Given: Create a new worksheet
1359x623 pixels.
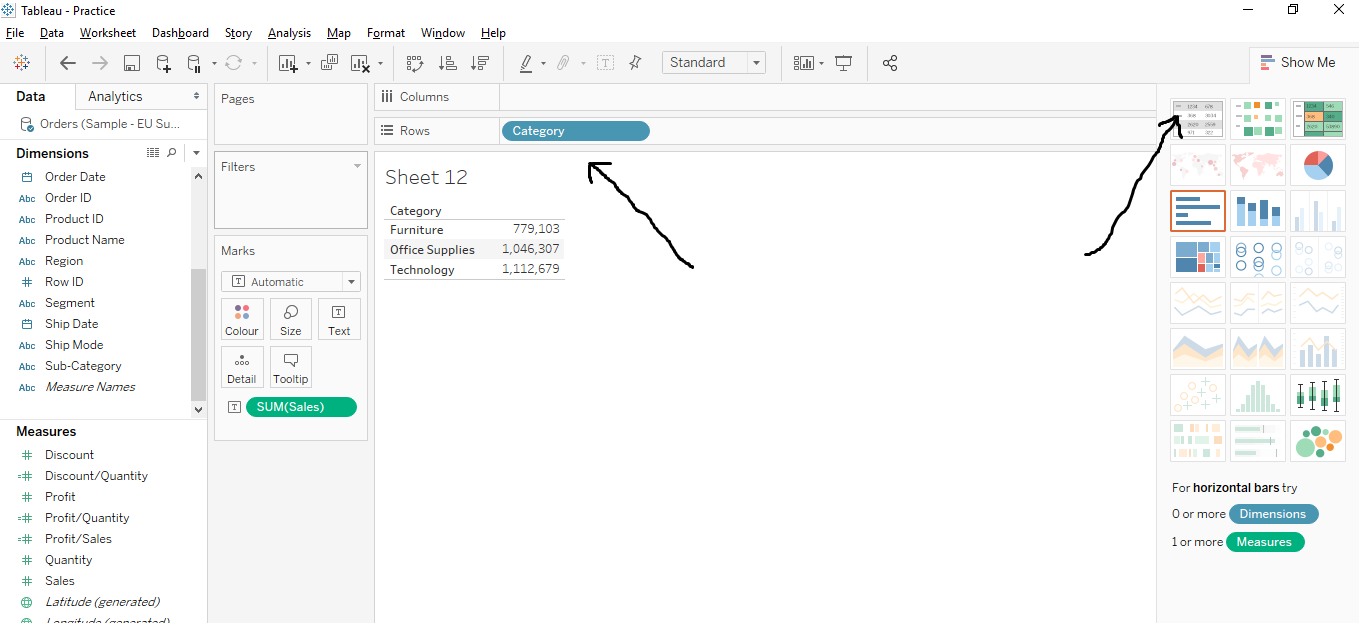Looking at the screenshot, I should coord(288,63).
